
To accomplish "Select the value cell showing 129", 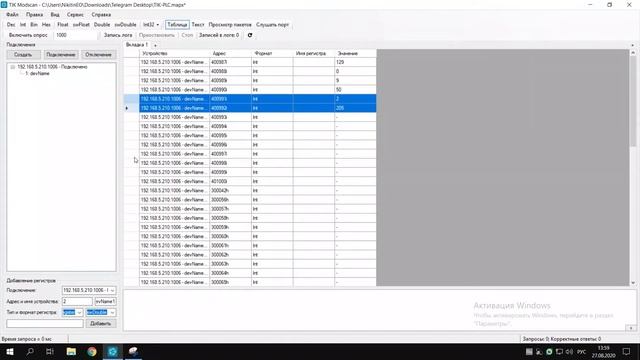I will pyautogui.click(x=355, y=62).
